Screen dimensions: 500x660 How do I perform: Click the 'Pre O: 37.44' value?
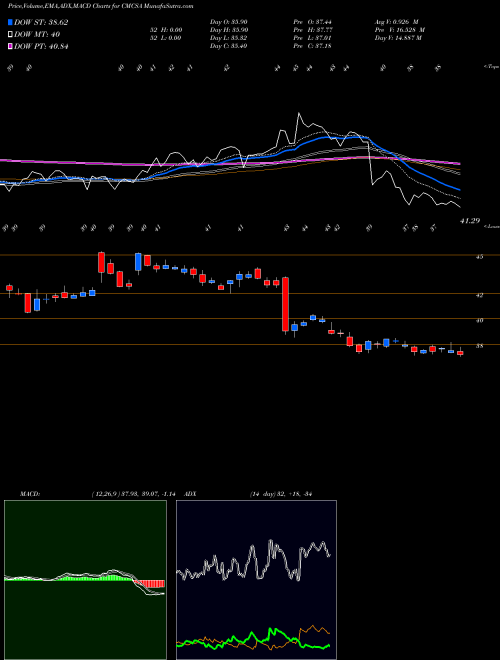(313, 22)
